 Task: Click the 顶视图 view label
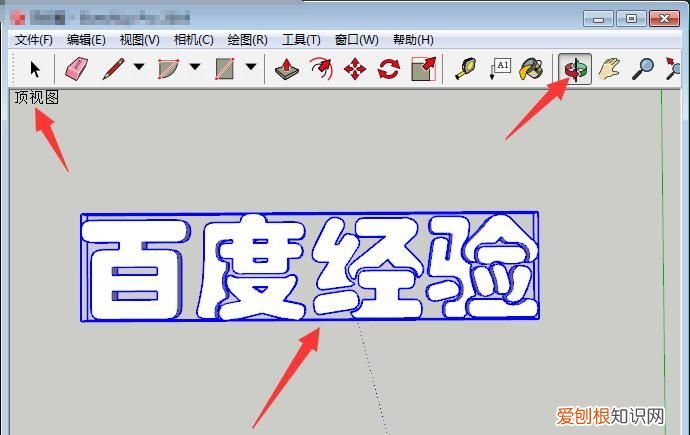tap(37, 98)
